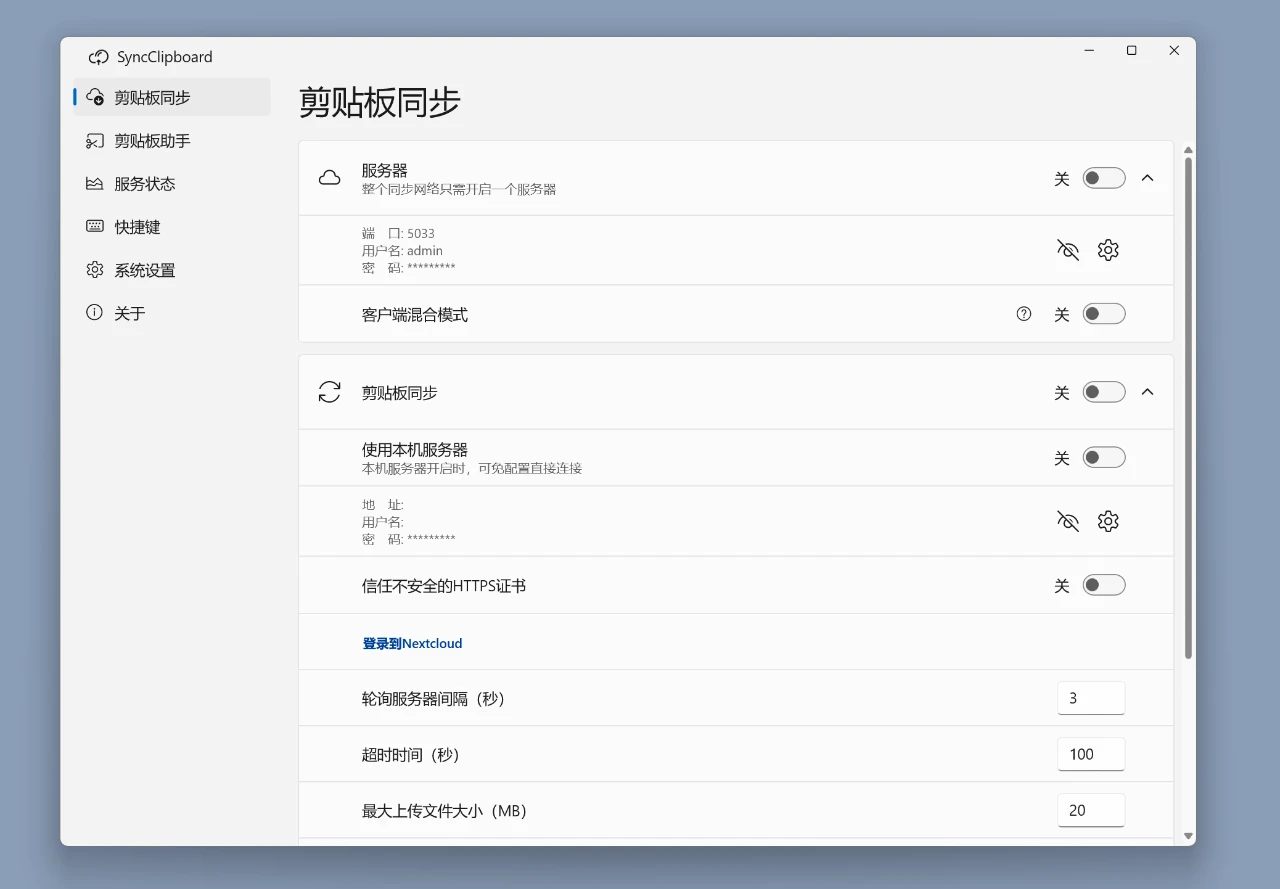Click the 系统设置 gear icon in sidebar

[x=95, y=270]
